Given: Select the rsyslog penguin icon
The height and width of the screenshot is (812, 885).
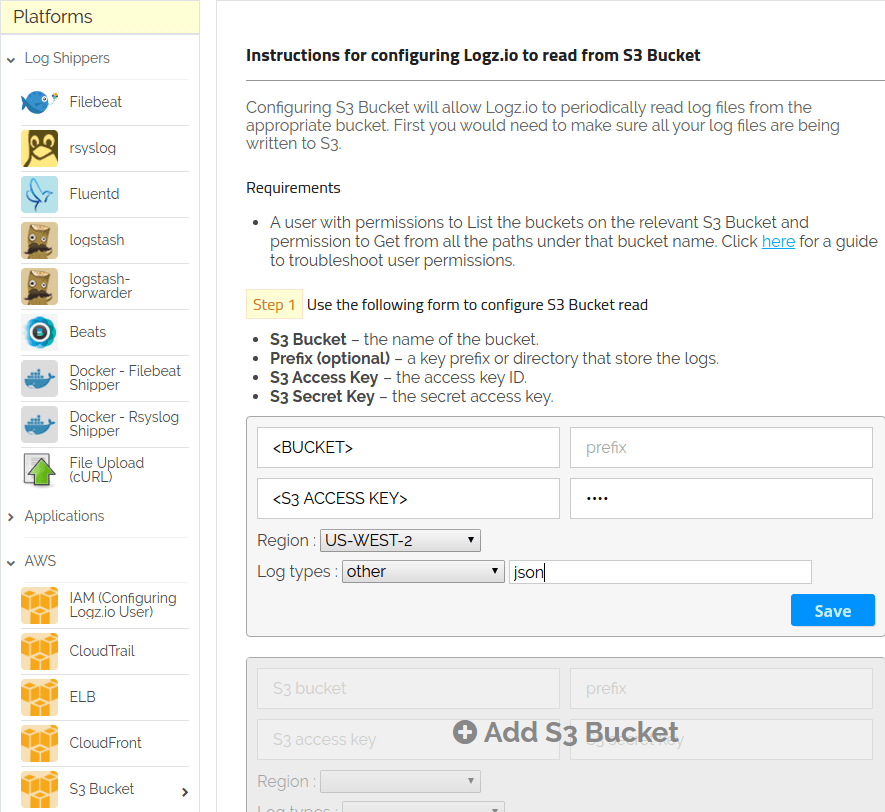Looking at the screenshot, I should pos(39,148).
